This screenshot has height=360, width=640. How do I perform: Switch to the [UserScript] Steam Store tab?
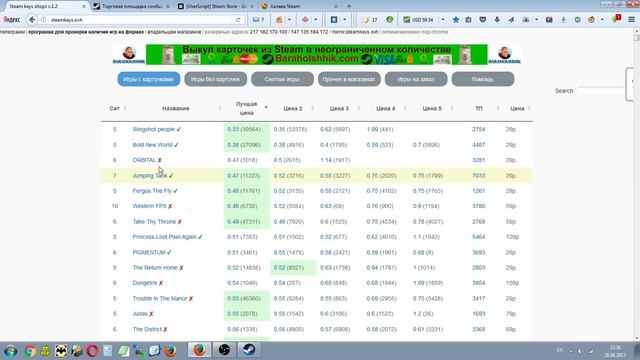pos(216,6)
